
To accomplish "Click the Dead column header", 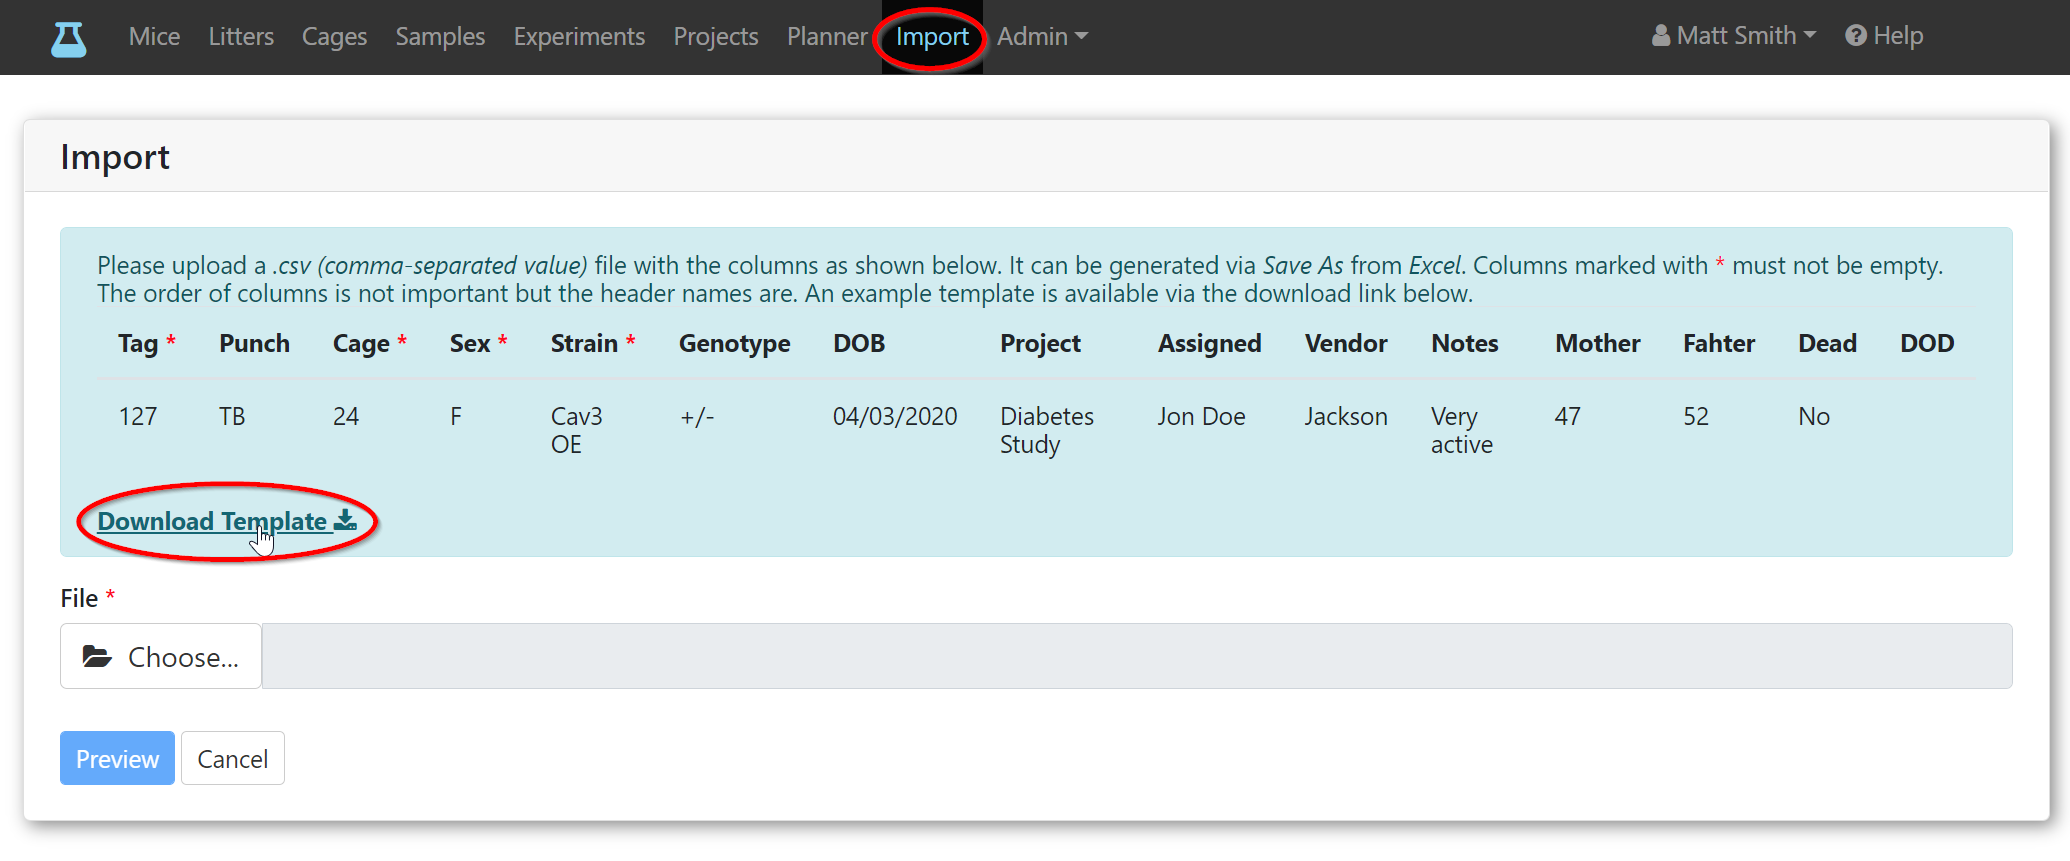I will pyautogui.click(x=1827, y=343).
